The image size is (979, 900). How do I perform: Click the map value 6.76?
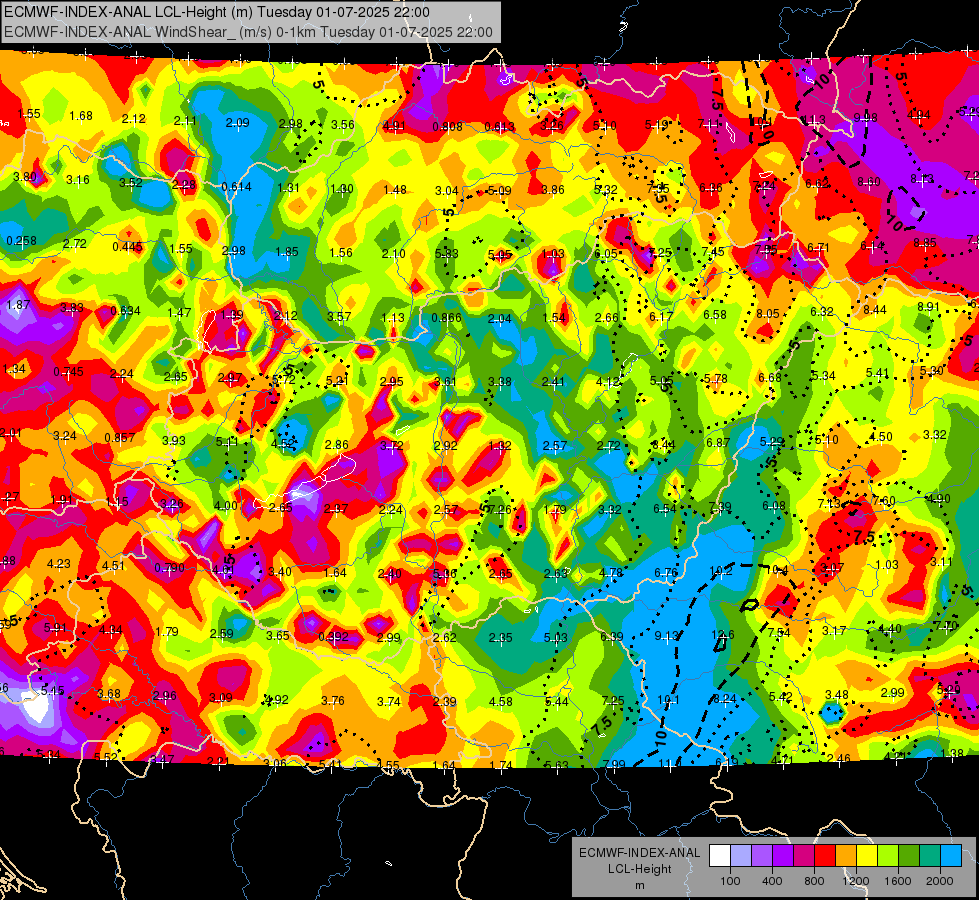[666, 573]
